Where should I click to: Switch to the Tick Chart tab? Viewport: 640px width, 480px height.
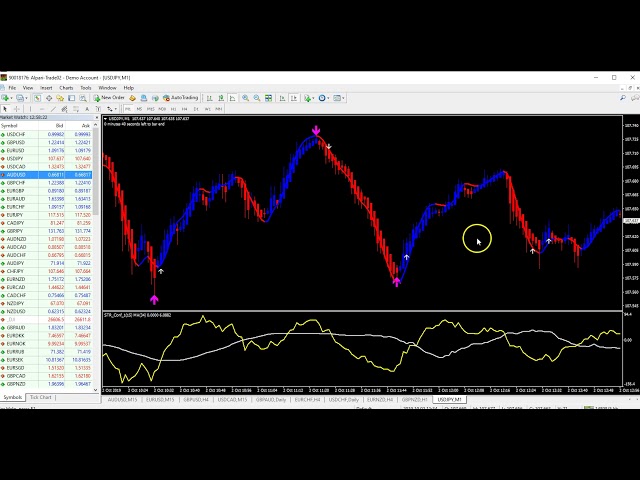(41, 397)
